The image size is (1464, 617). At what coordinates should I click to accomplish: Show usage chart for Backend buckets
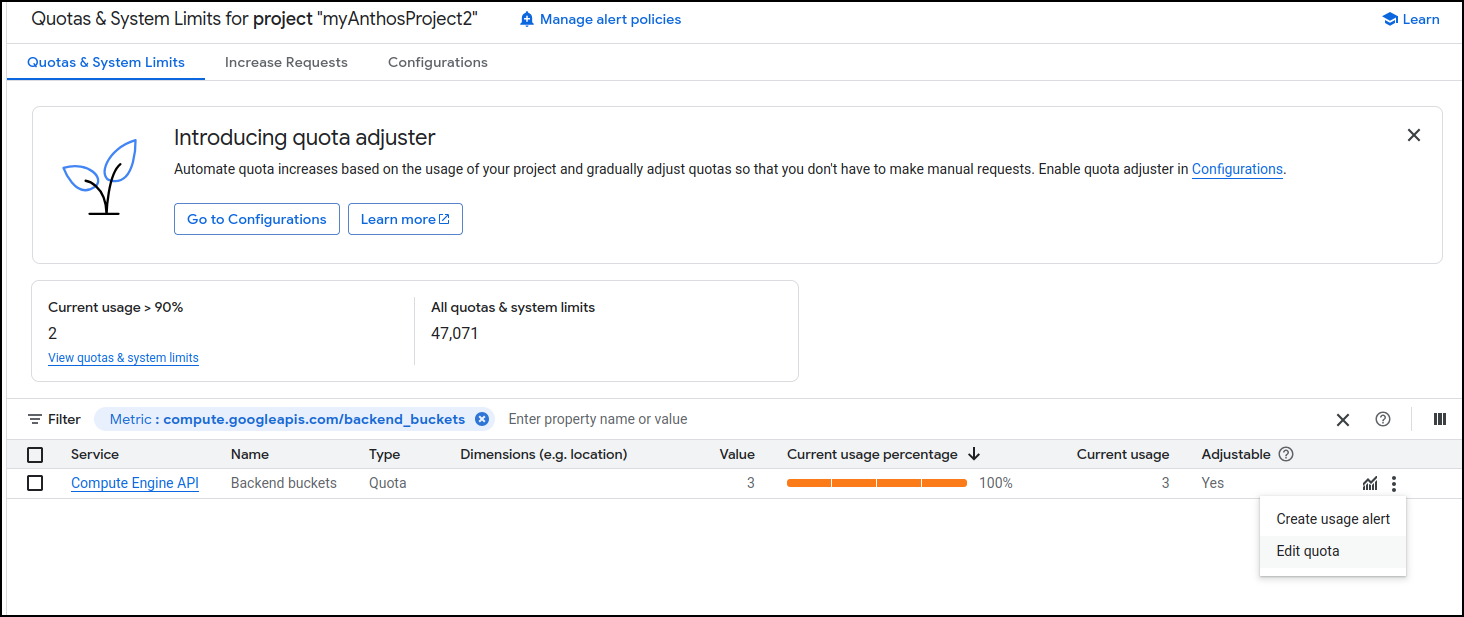[x=1370, y=484]
